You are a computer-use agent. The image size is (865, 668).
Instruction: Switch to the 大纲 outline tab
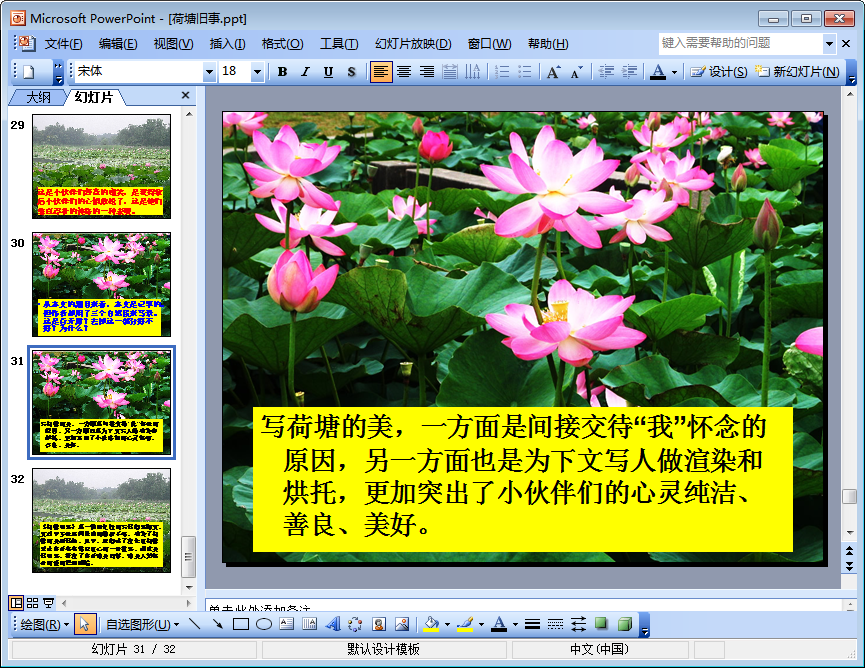[x=39, y=97]
